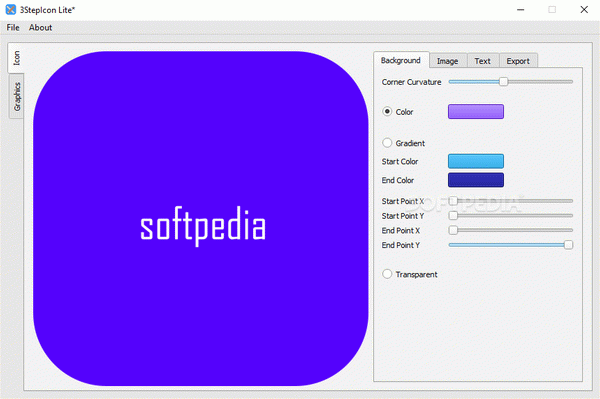Close the 3StepIcon Lite window
Image resolution: width=600 pixels, height=399 pixels.
[x=584, y=10]
